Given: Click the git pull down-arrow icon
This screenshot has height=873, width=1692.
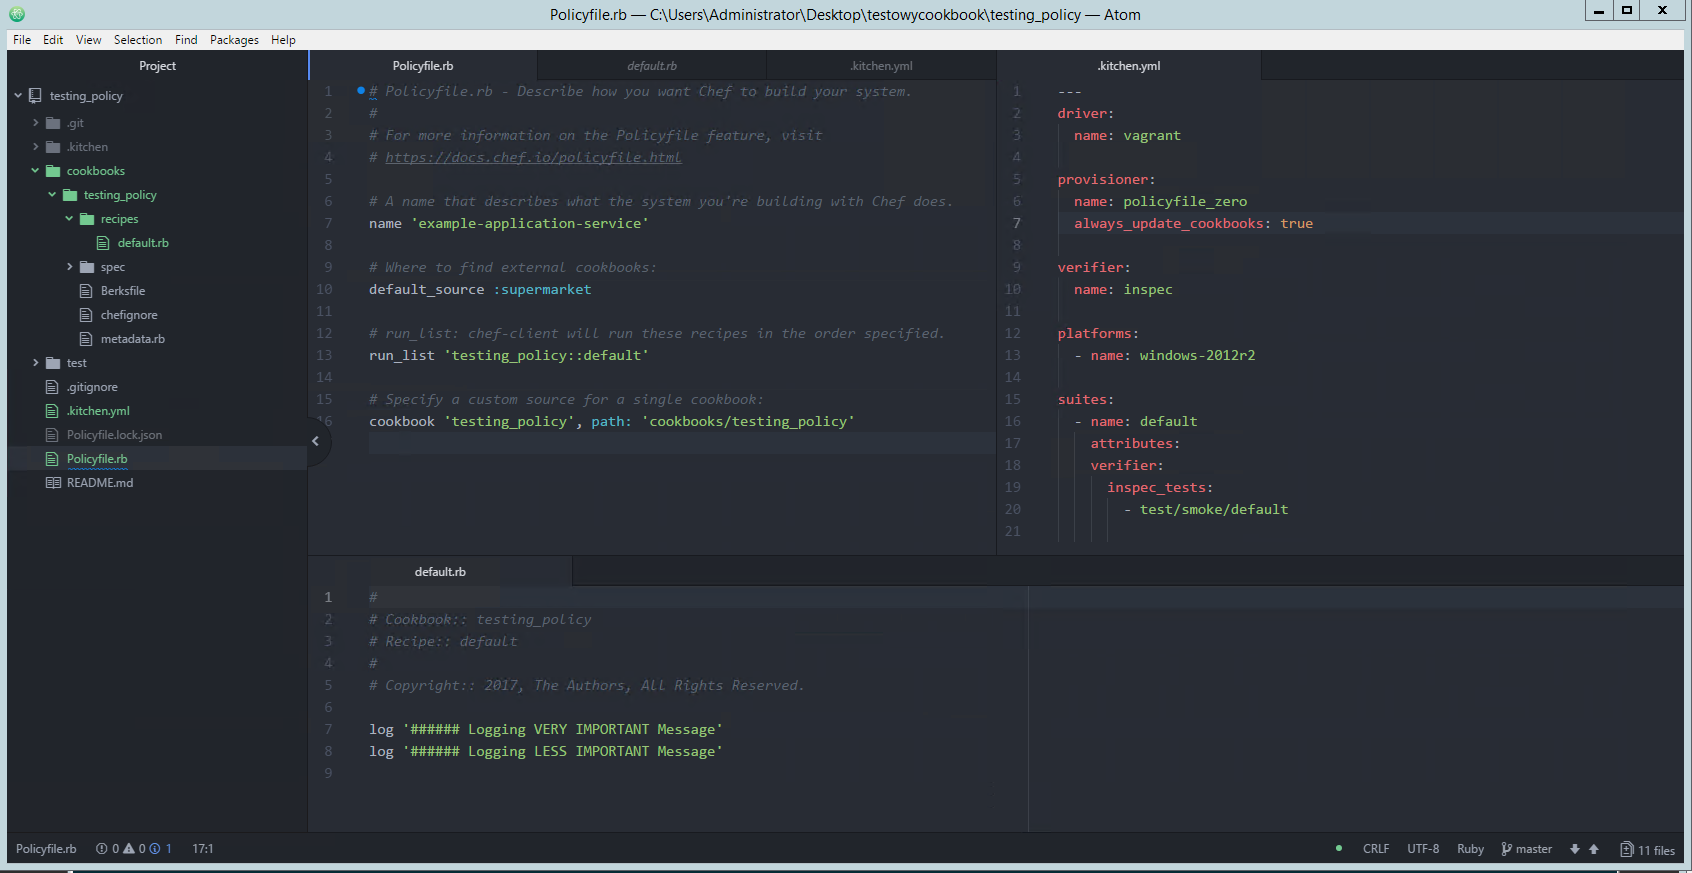Looking at the screenshot, I should coord(1575,849).
